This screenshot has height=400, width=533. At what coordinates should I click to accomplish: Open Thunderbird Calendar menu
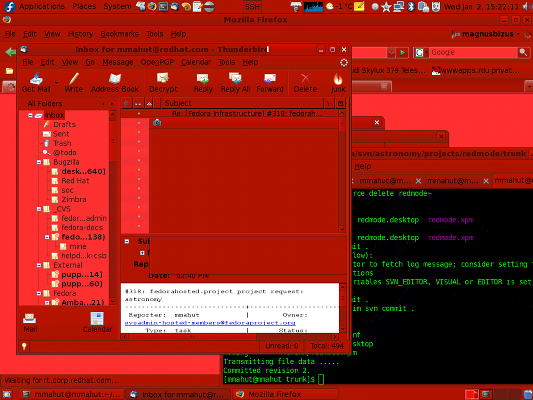point(196,62)
